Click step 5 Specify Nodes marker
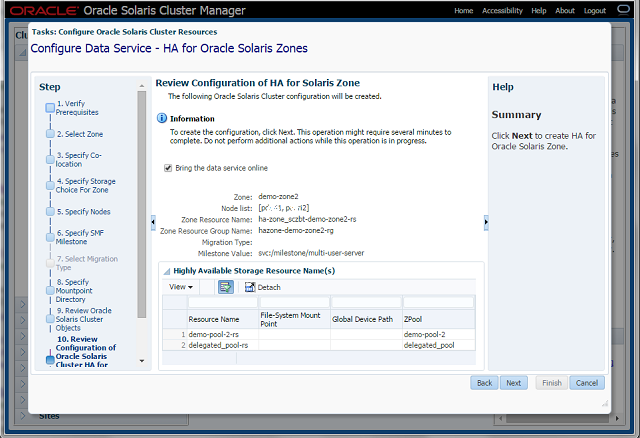The width and height of the screenshot is (640, 438). tap(50, 211)
